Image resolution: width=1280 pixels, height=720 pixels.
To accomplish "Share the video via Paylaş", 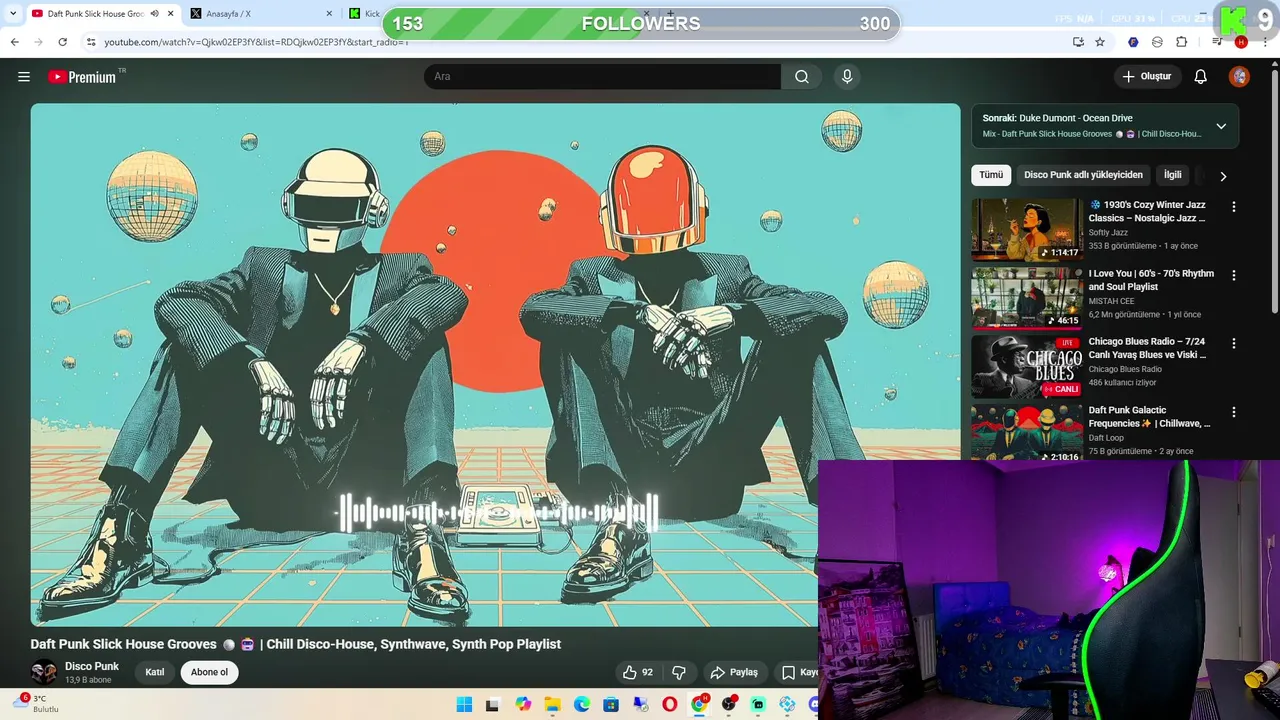I will point(734,672).
